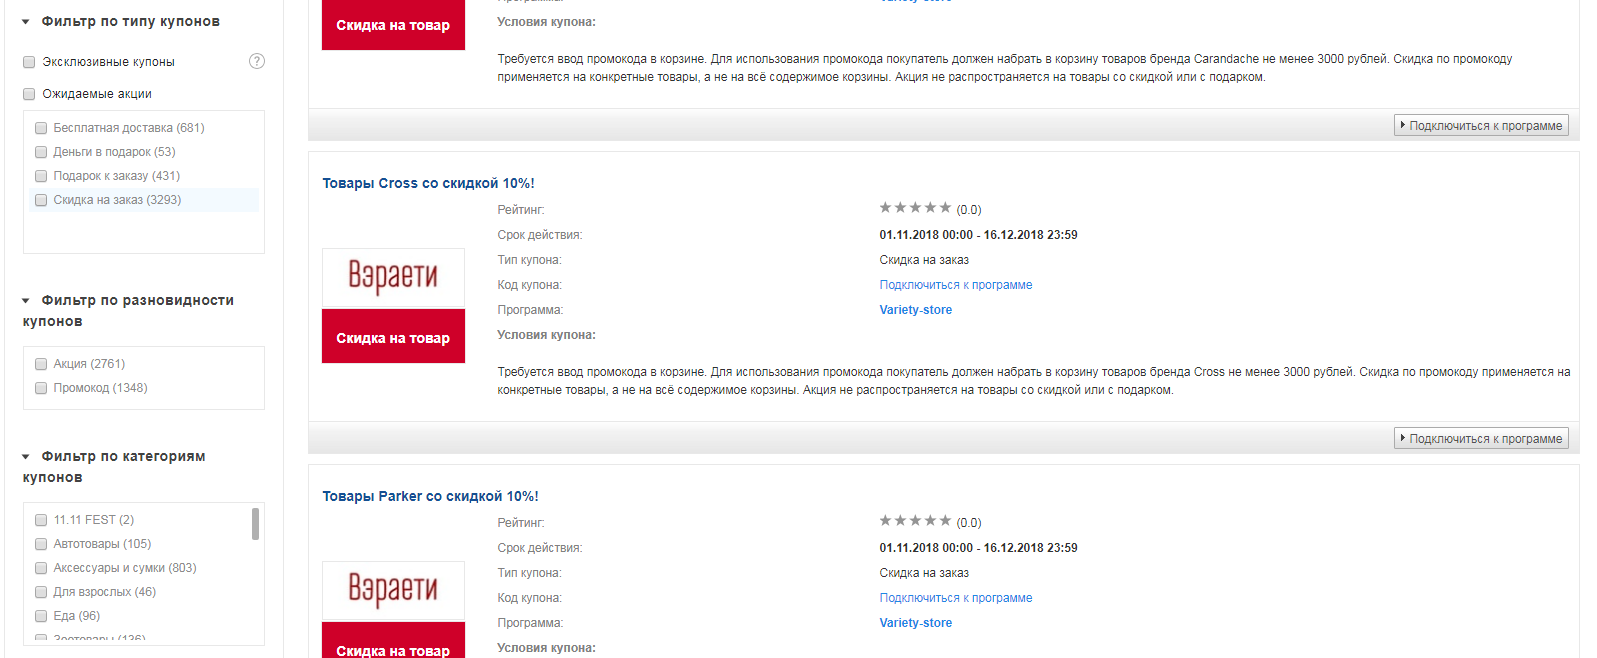Click the Cross coupon conditions paragraph

(1034, 381)
